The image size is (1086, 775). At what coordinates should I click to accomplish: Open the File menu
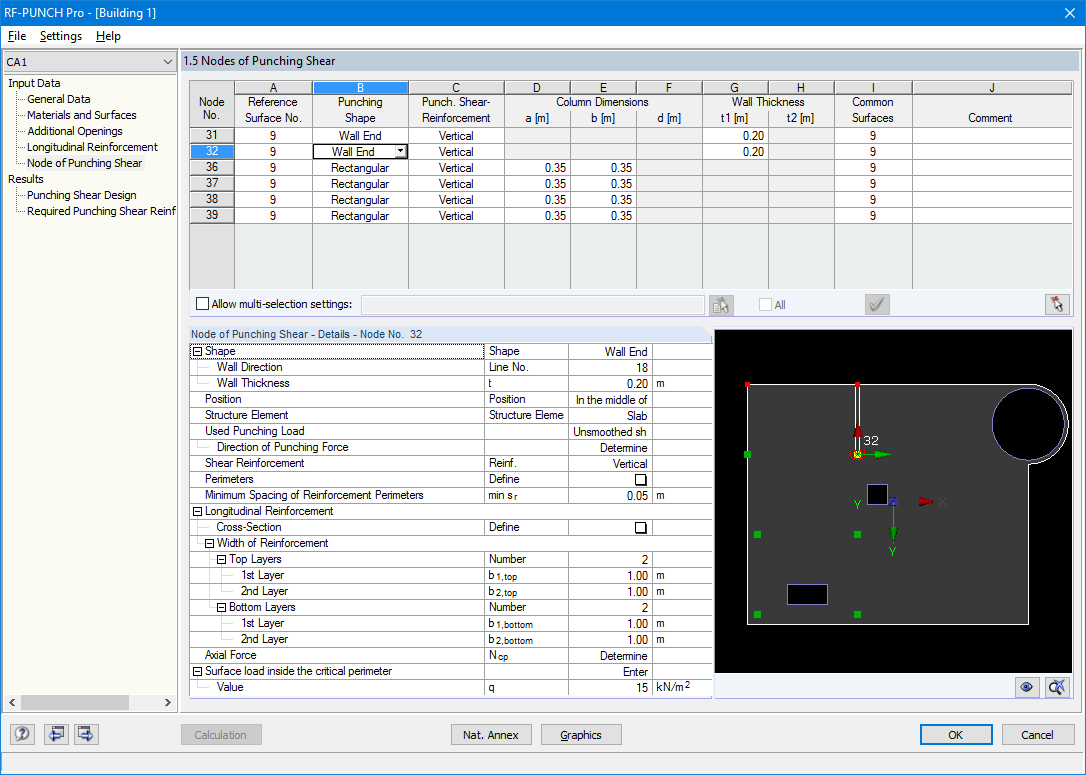(x=16, y=36)
